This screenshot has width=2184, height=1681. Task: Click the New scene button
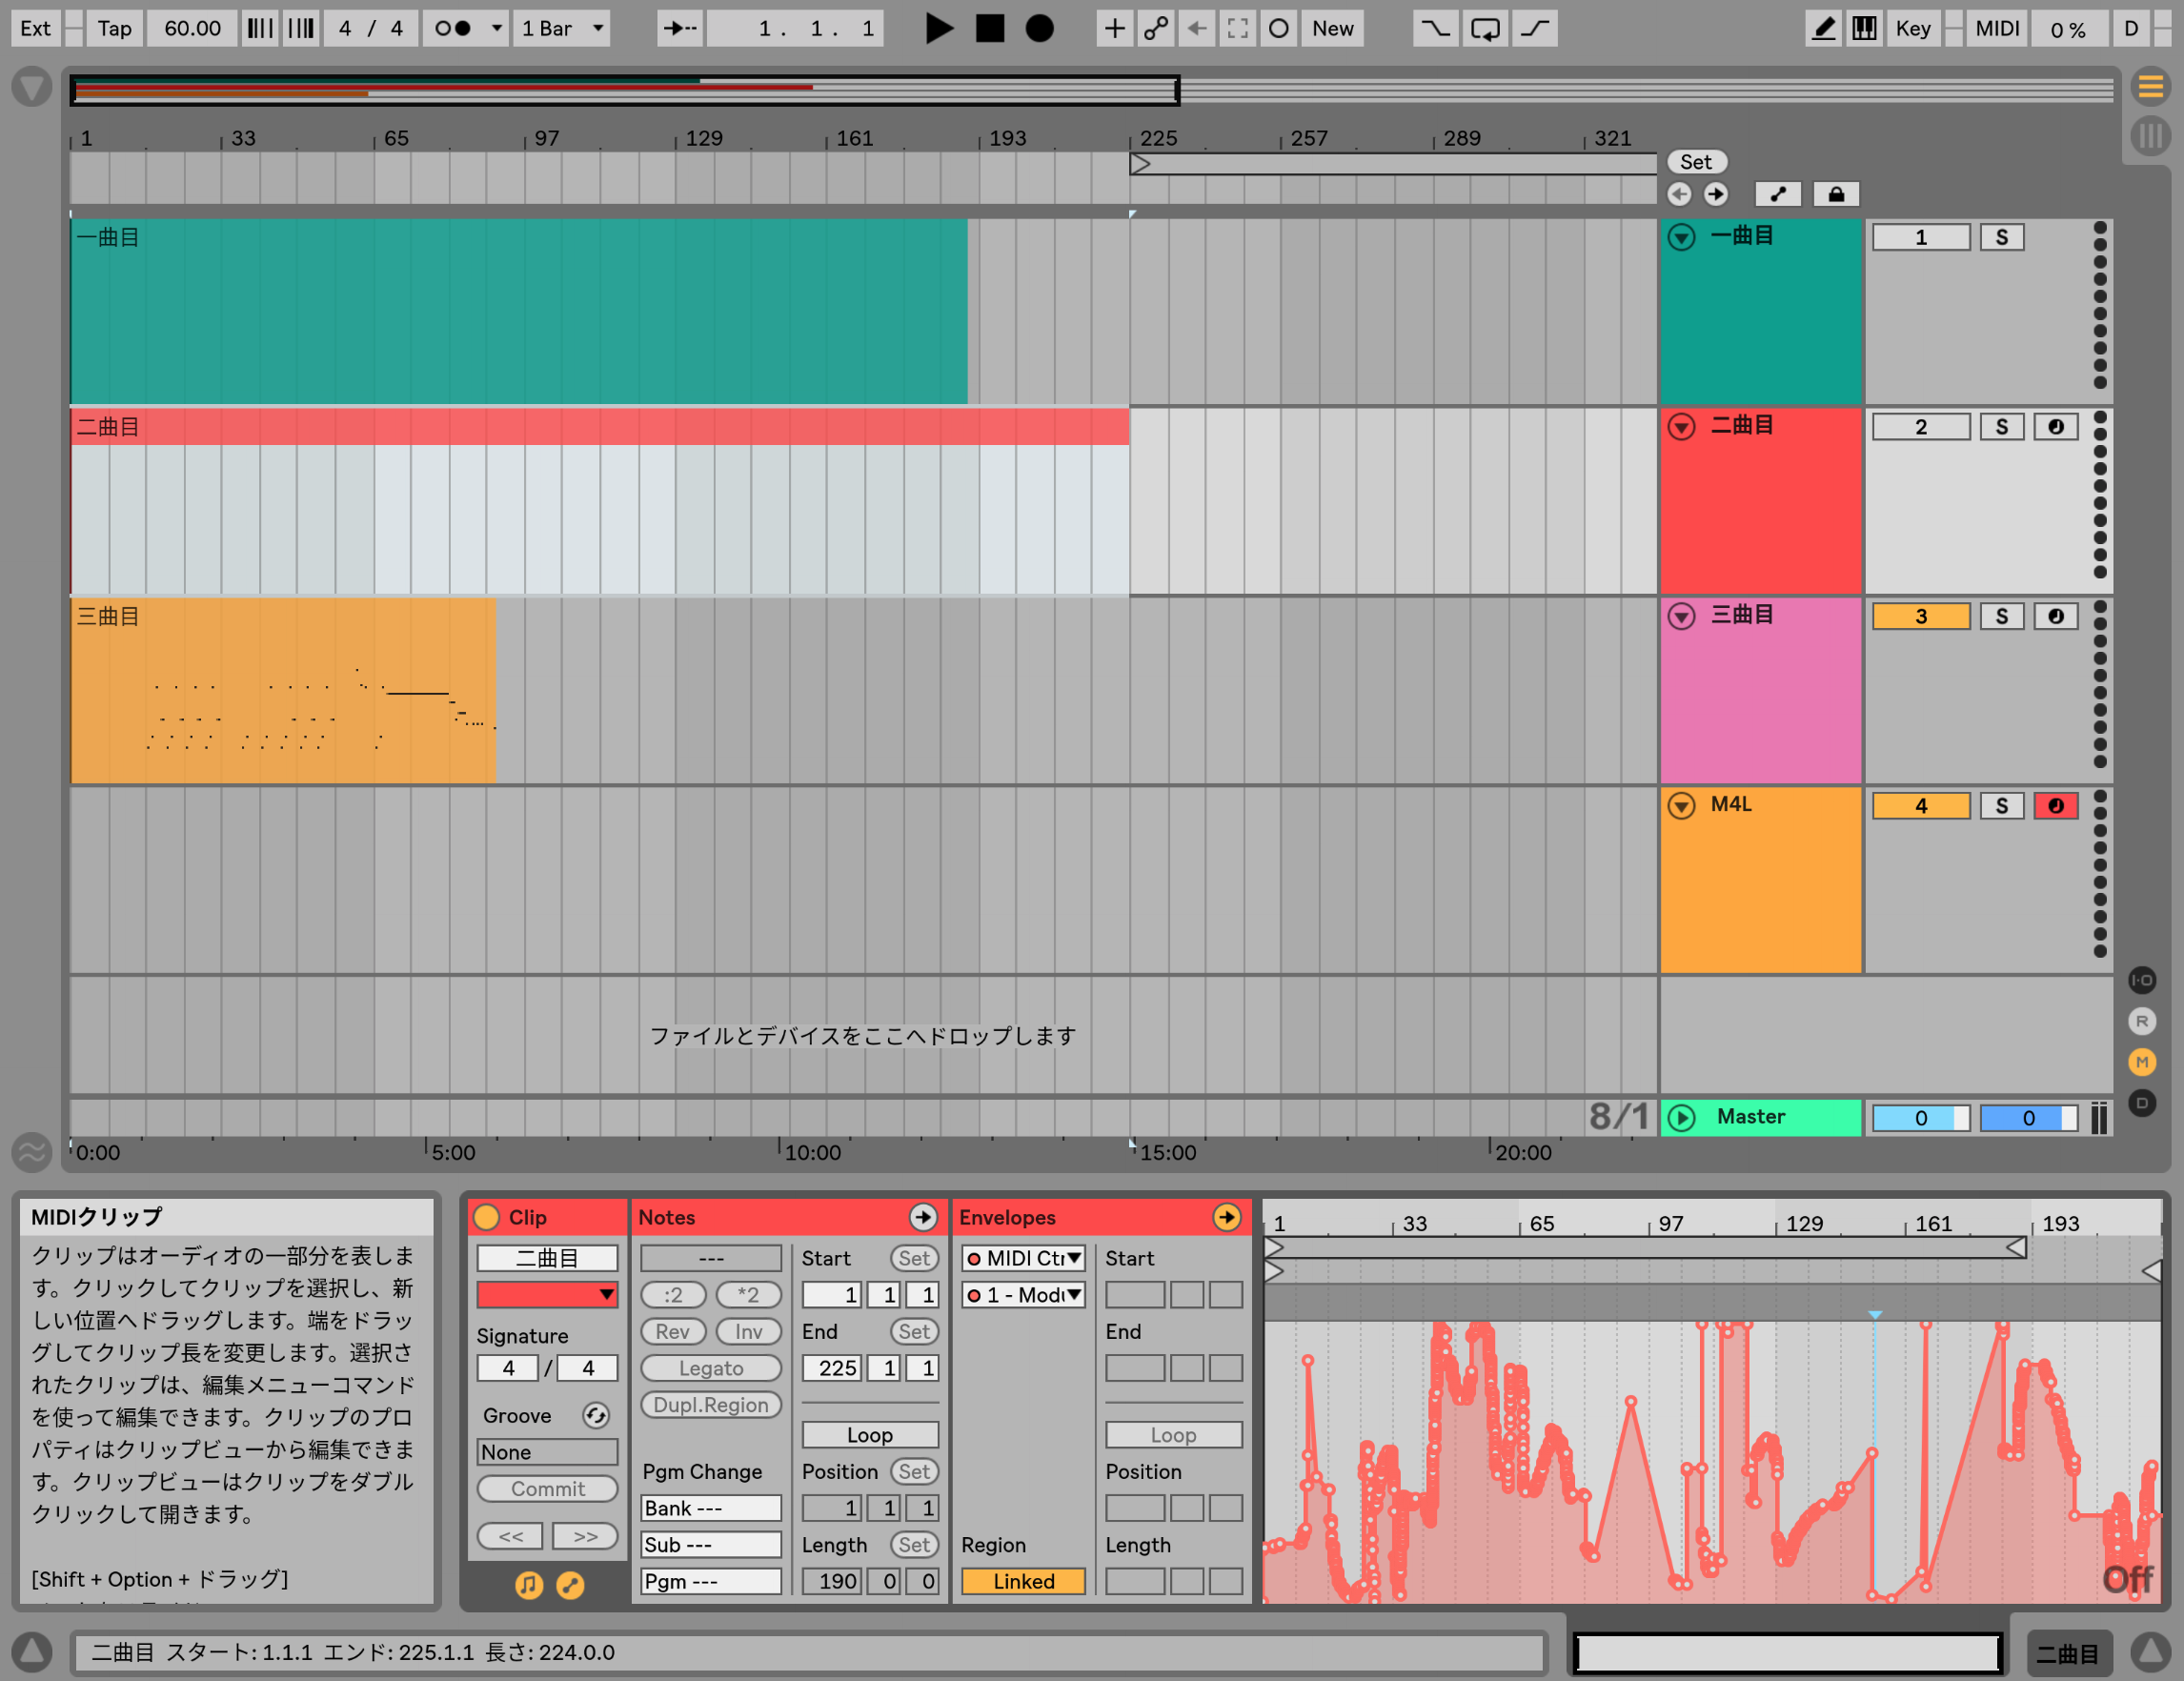(1333, 29)
